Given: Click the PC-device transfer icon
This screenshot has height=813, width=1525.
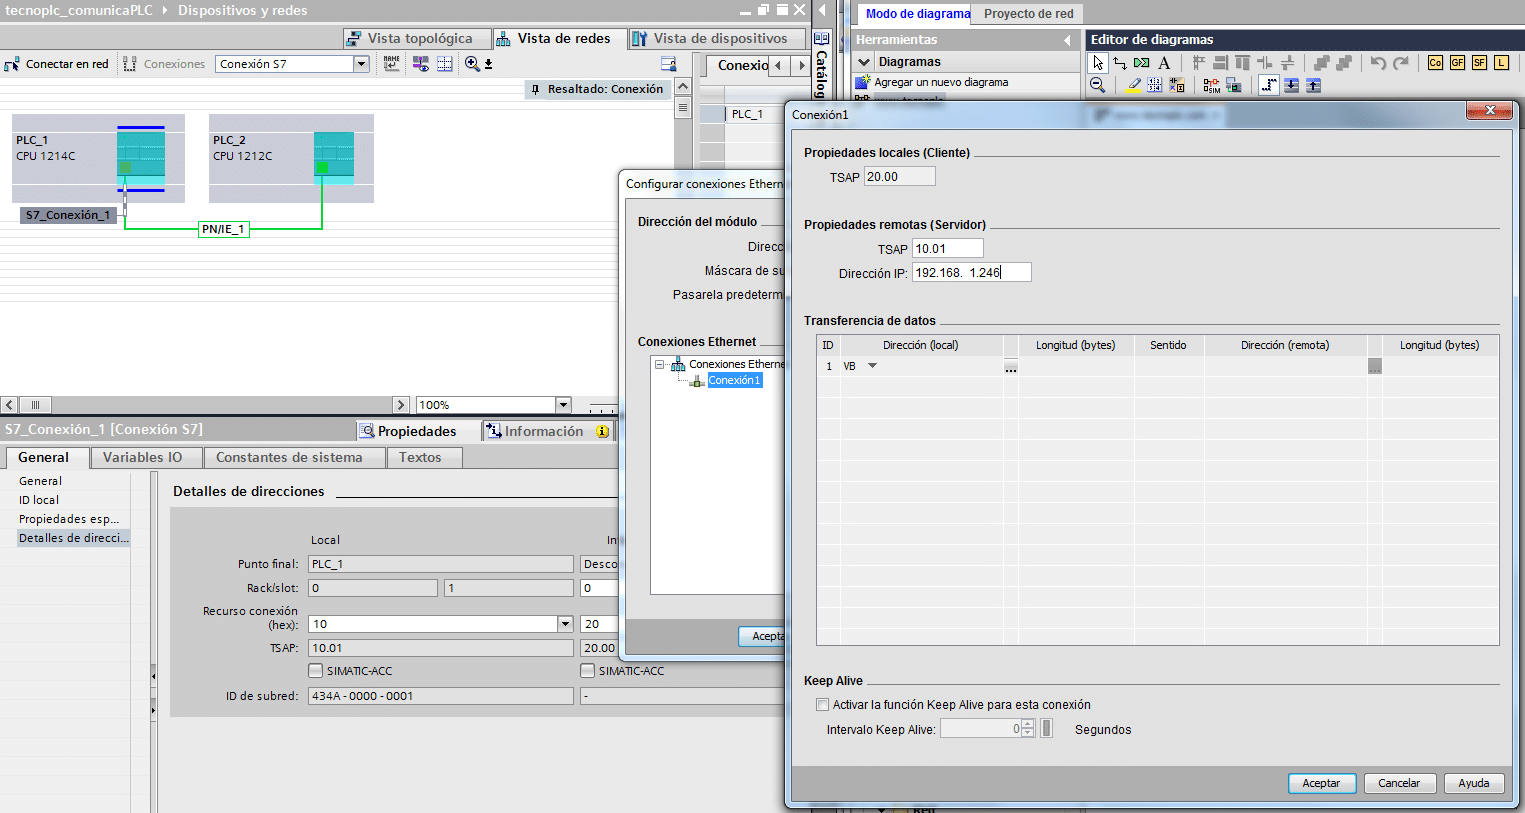Looking at the screenshot, I should click(1233, 85).
